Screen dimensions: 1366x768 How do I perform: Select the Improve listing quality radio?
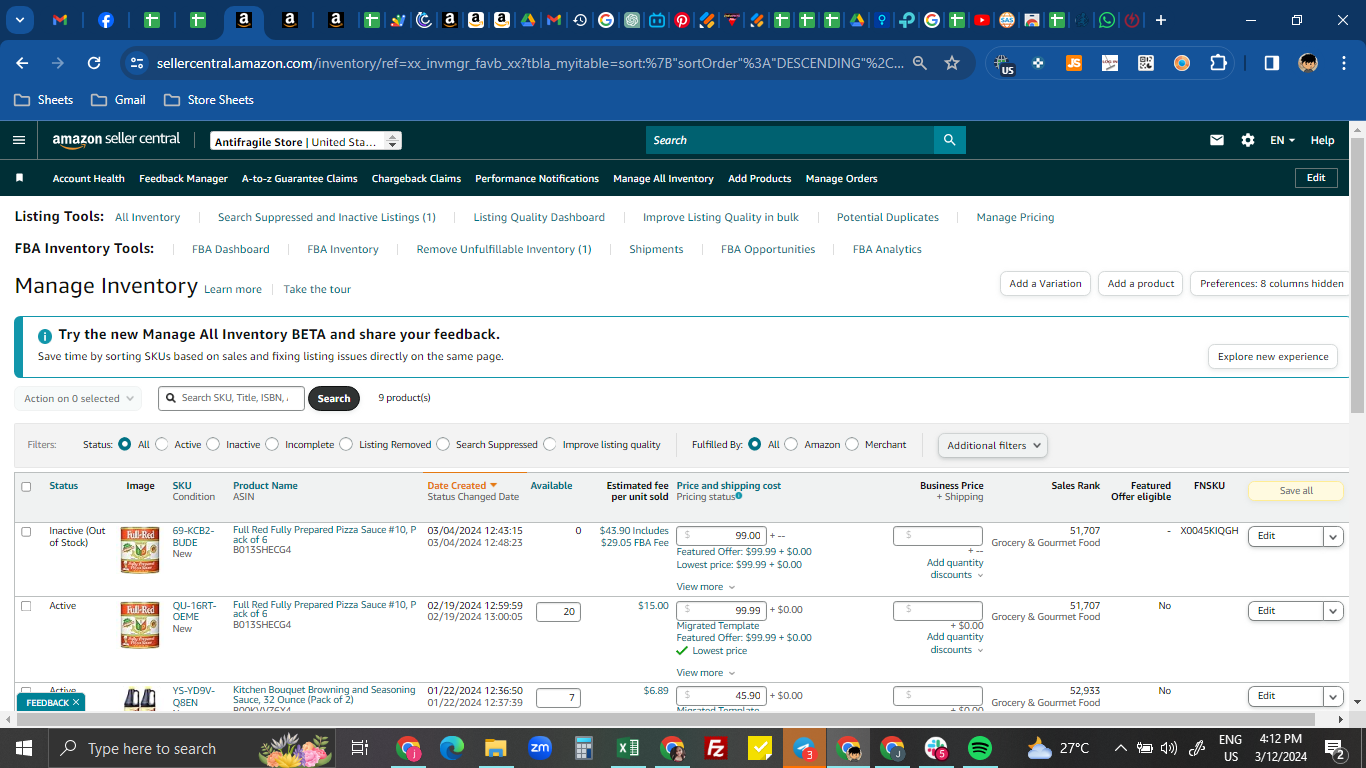coord(549,445)
